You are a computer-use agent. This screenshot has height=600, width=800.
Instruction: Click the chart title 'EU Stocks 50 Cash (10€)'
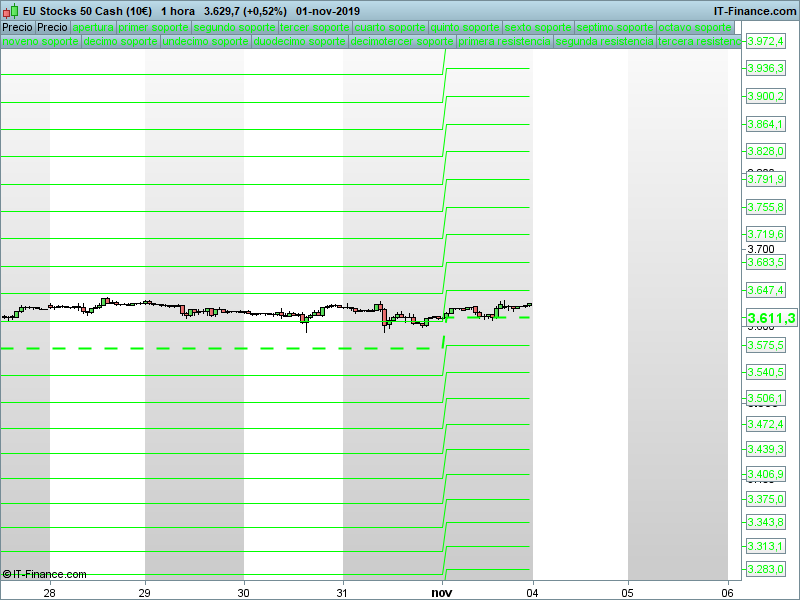coord(87,11)
